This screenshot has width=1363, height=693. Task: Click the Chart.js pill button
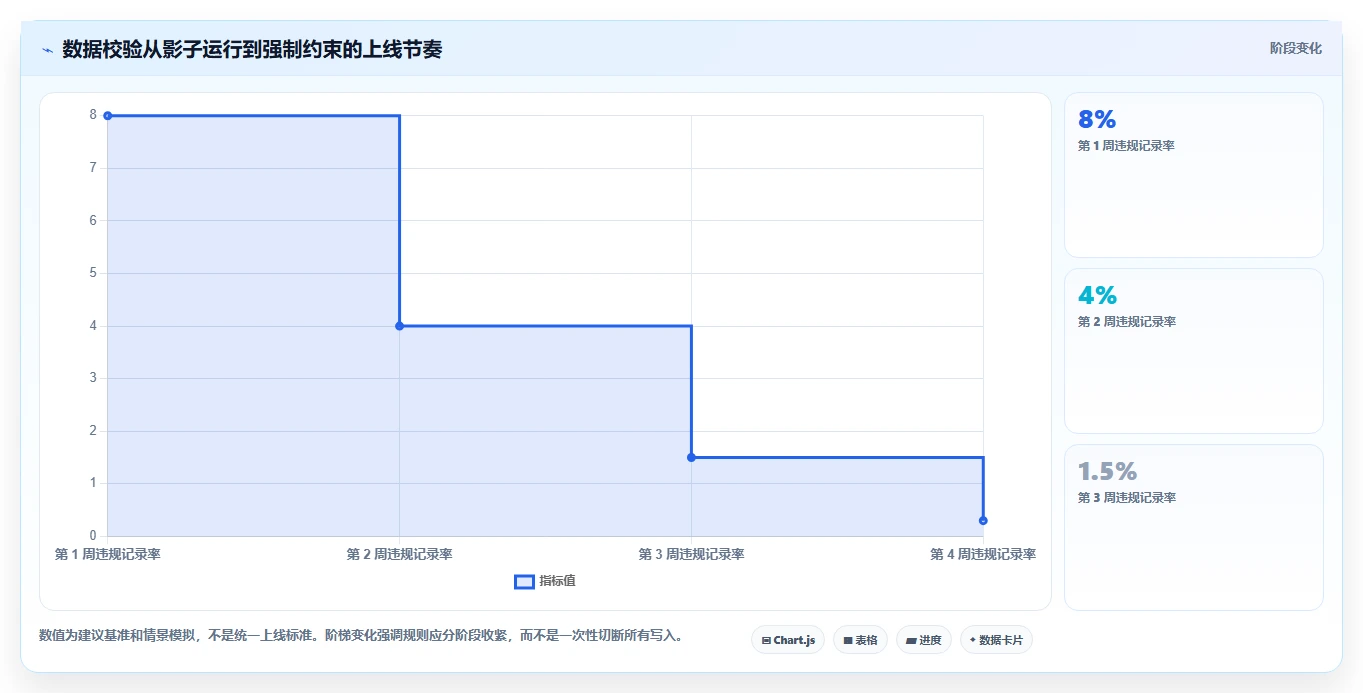pyautogui.click(x=788, y=640)
